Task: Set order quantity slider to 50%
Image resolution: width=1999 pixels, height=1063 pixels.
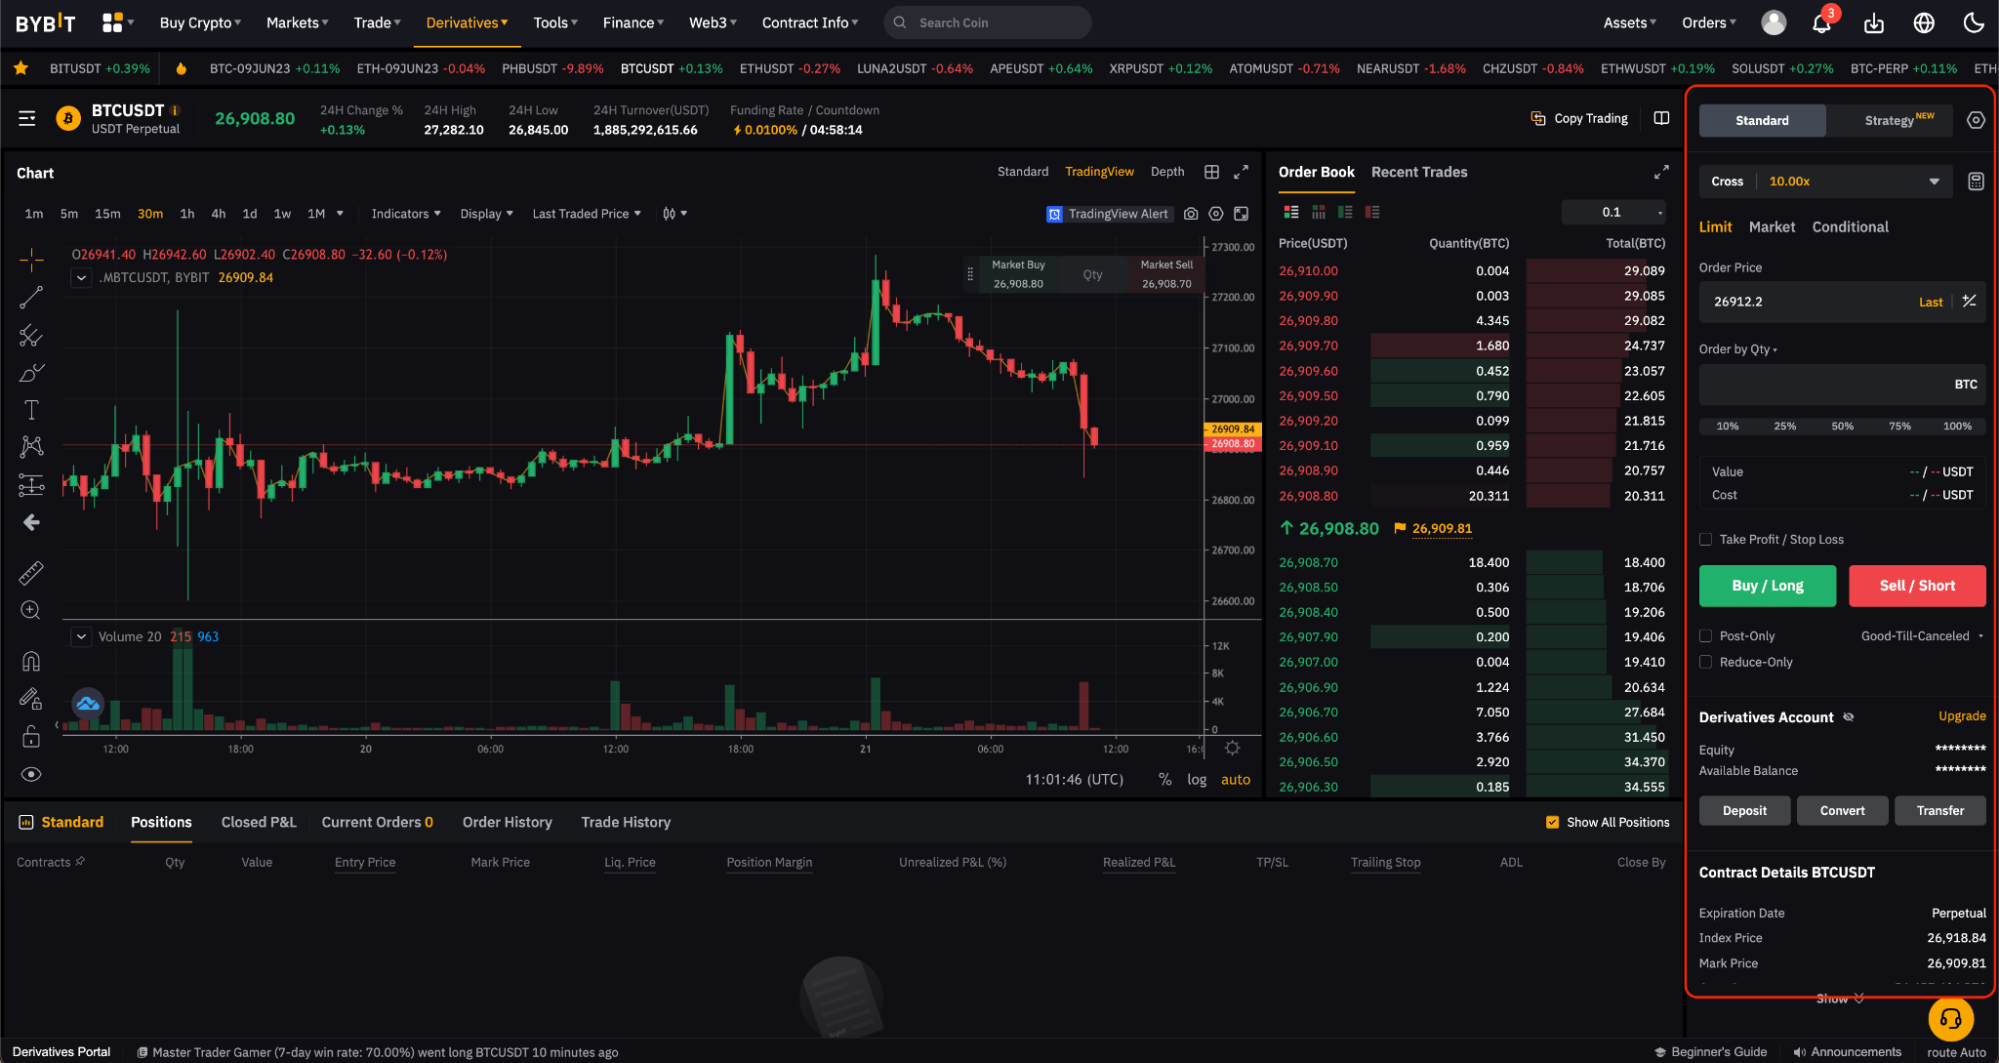Action: pos(1843,426)
